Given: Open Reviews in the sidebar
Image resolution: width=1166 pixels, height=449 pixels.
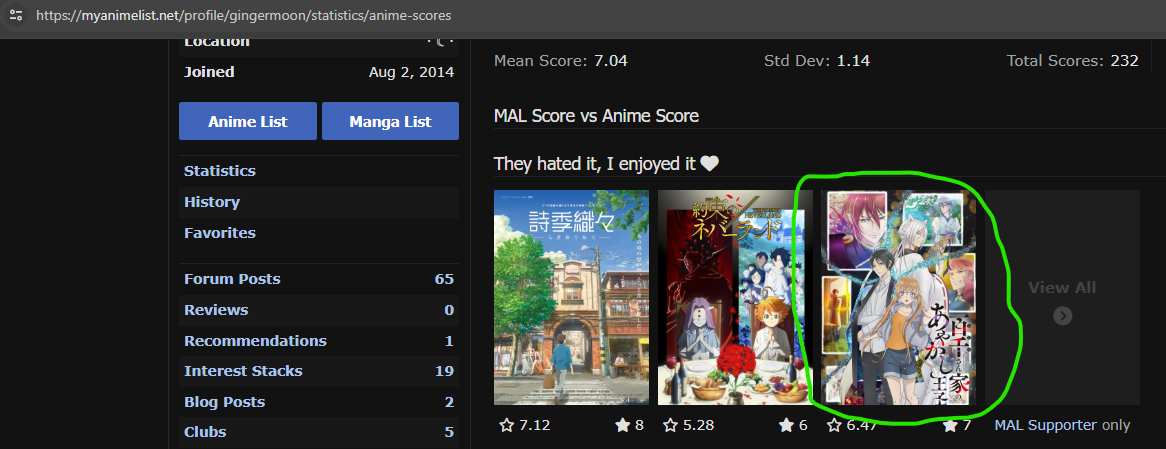Looking at the screenshot, I should tap(216, 310).
